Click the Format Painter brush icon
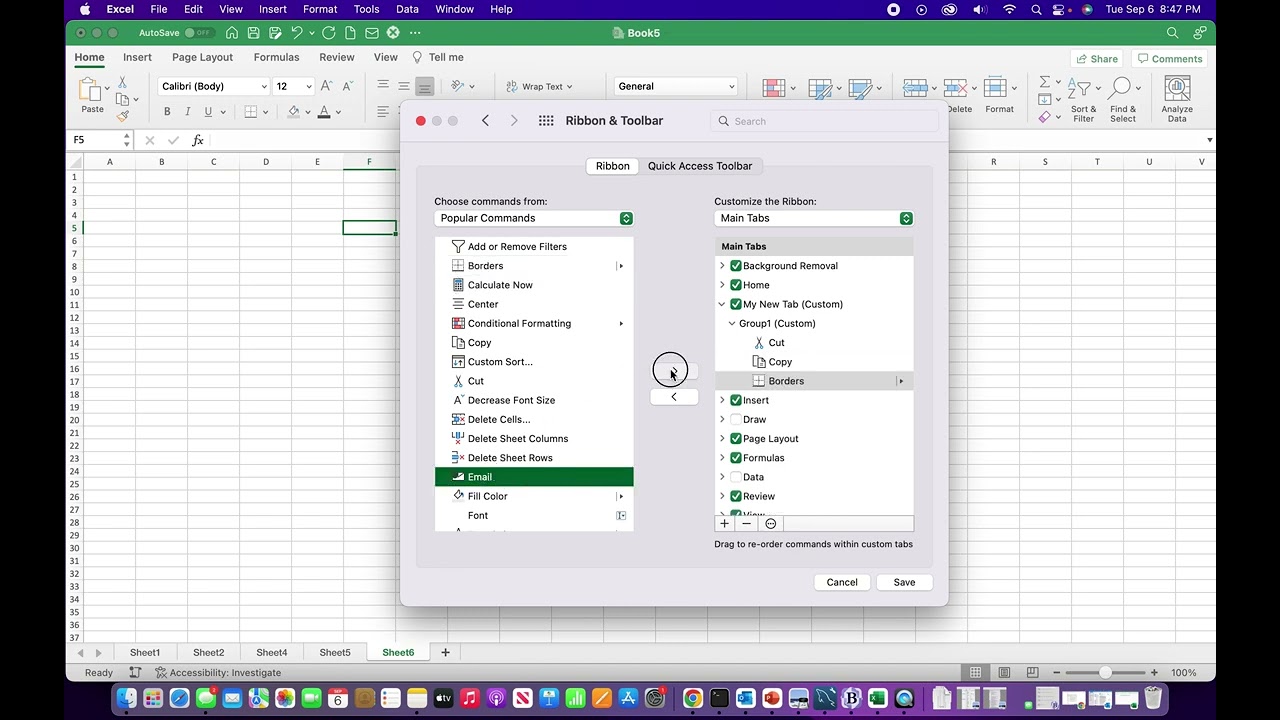Viewport: 1280px width, 720px height. pyautogui.click(x=123, y=116)
